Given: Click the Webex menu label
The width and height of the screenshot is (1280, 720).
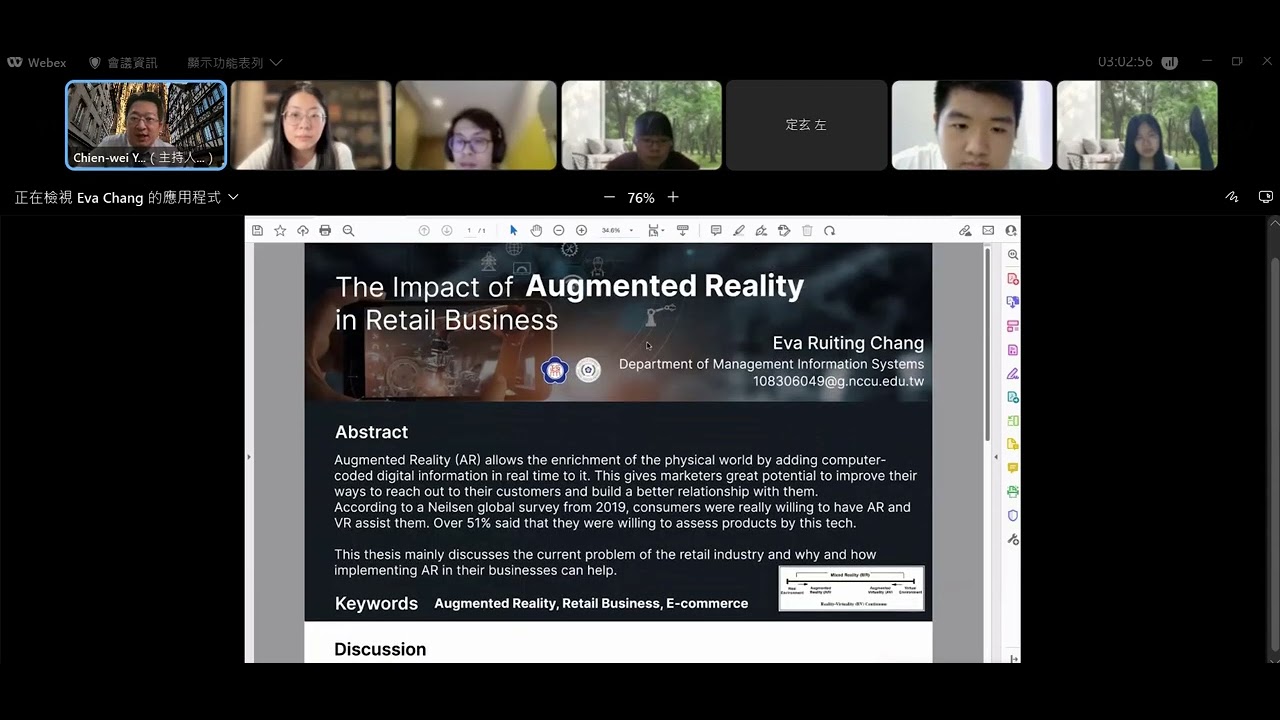Looking at the screenshot, I should pos(37,62).
